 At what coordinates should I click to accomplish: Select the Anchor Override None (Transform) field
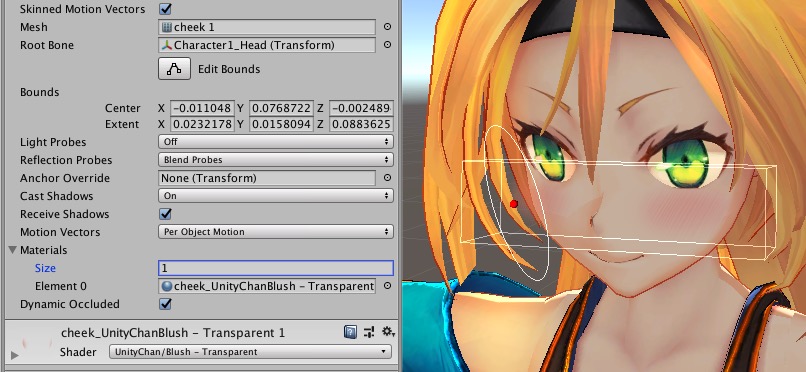[x=267, y=178]
